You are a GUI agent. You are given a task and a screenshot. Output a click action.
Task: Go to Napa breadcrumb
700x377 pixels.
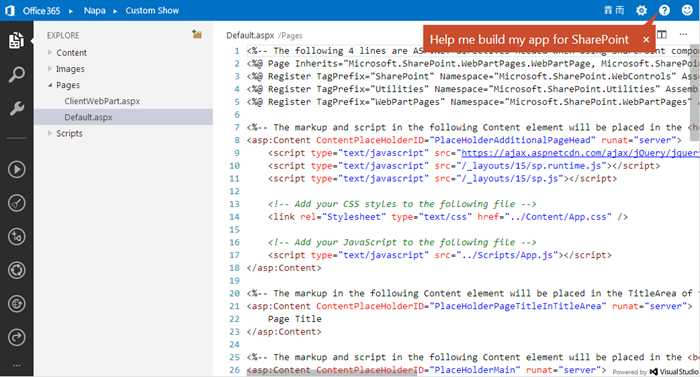coord(95,10)
